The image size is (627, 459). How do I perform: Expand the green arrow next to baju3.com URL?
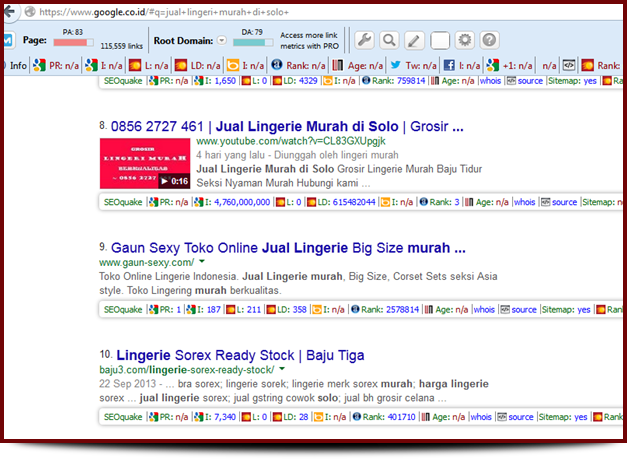pyautogui.click(x=282, y=370)
